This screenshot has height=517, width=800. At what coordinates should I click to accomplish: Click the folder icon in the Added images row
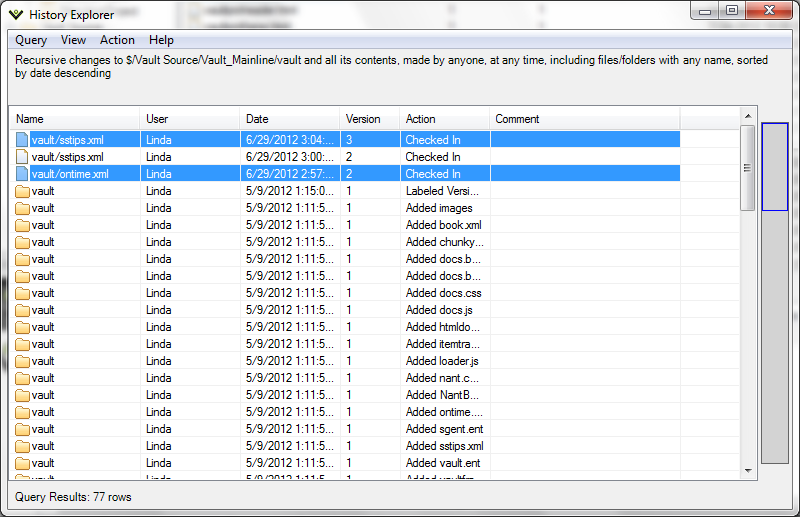(22, 208)
